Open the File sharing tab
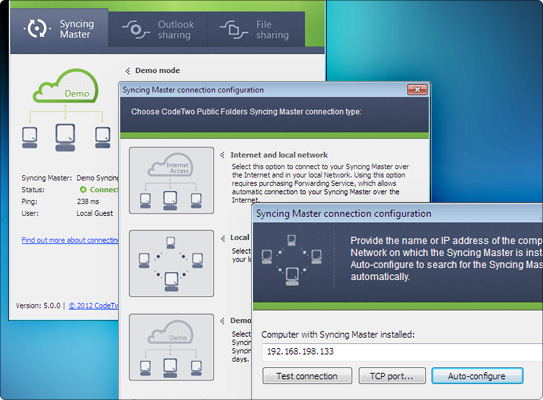The image size is (543, 400). click(x=256, y=29)
